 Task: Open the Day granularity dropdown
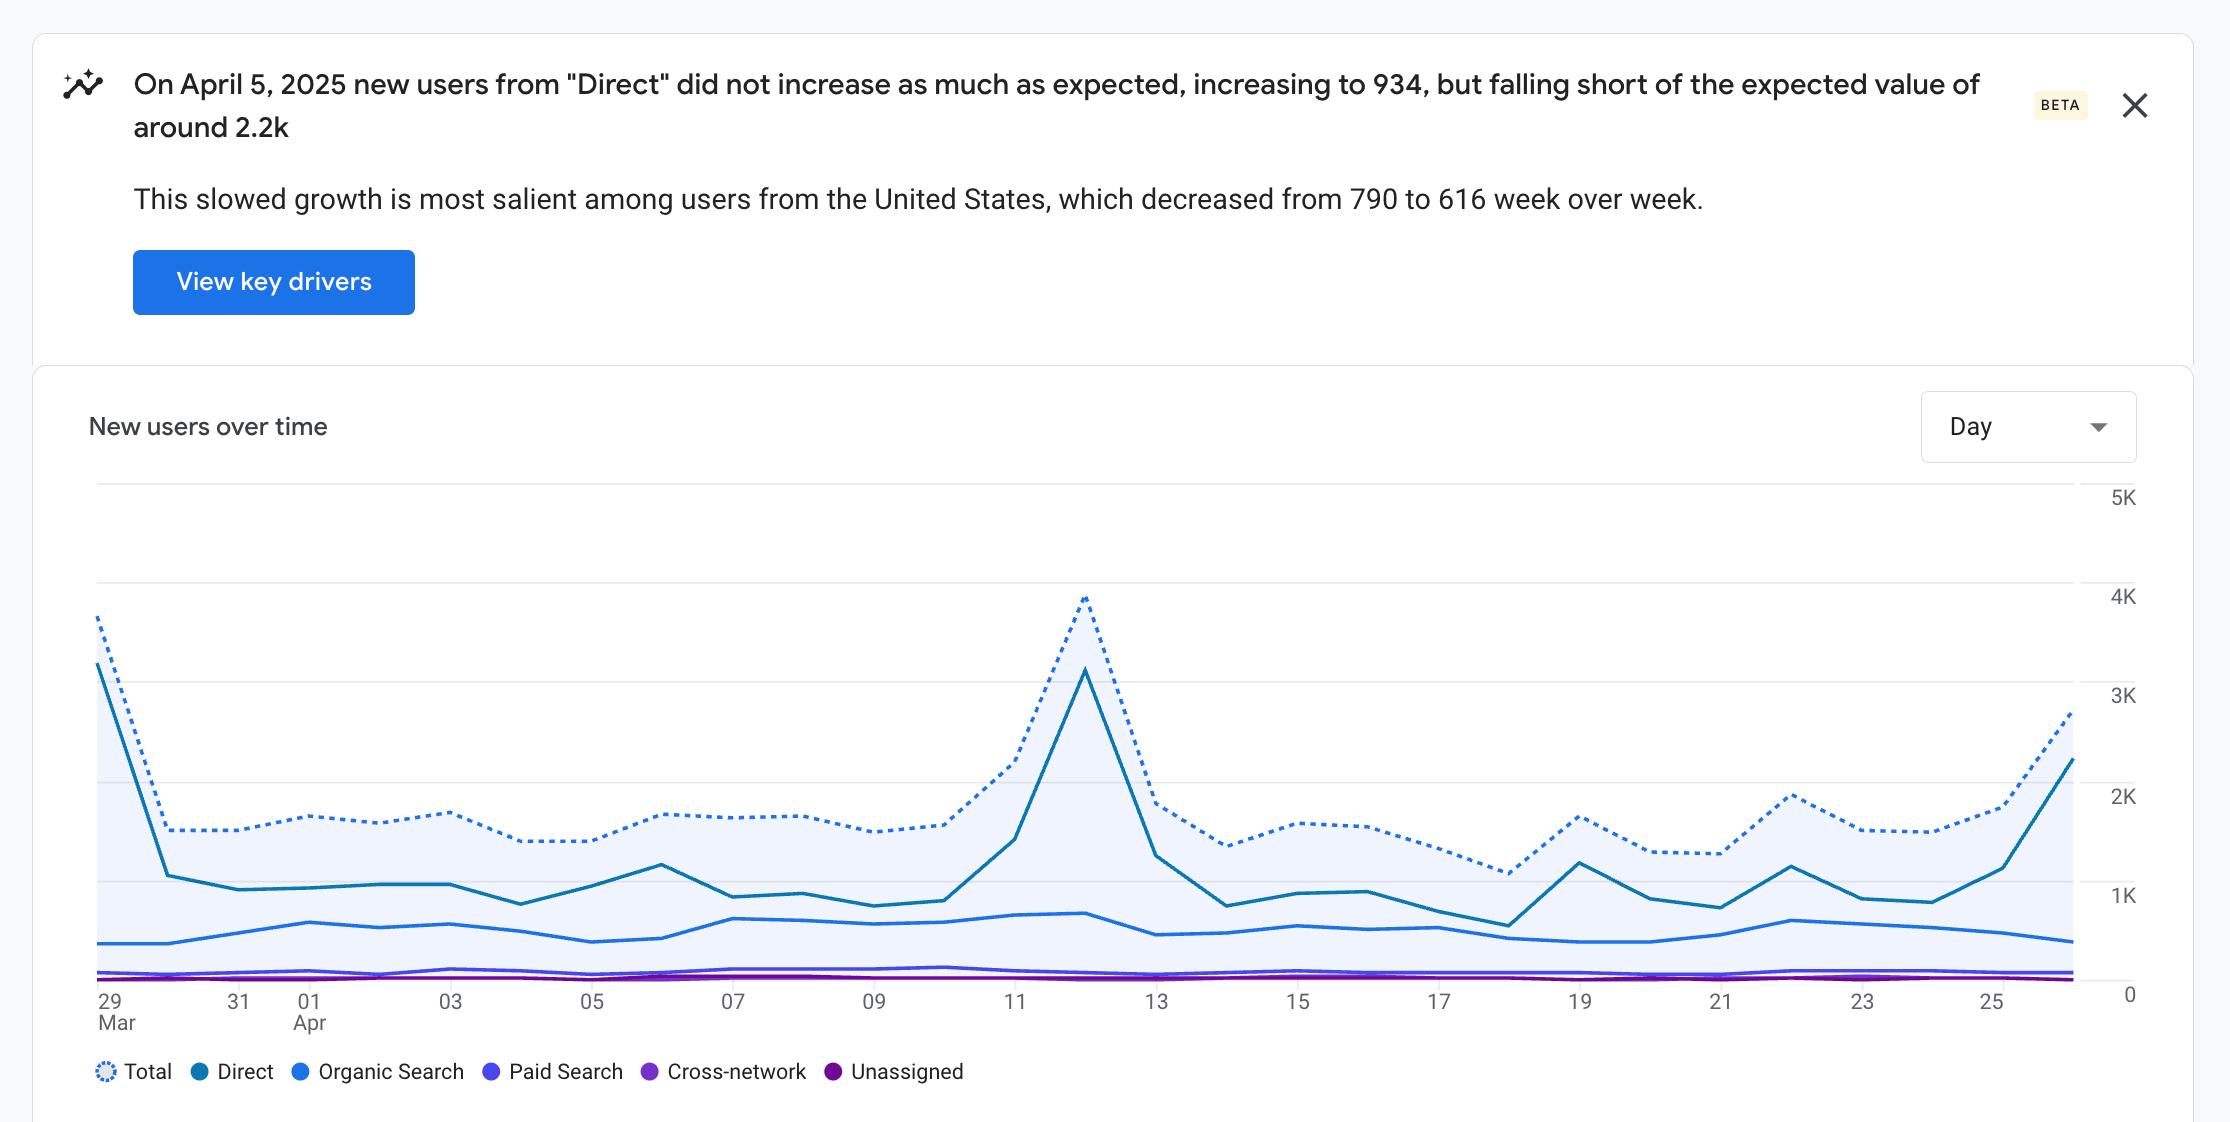tap(2027, 427)
